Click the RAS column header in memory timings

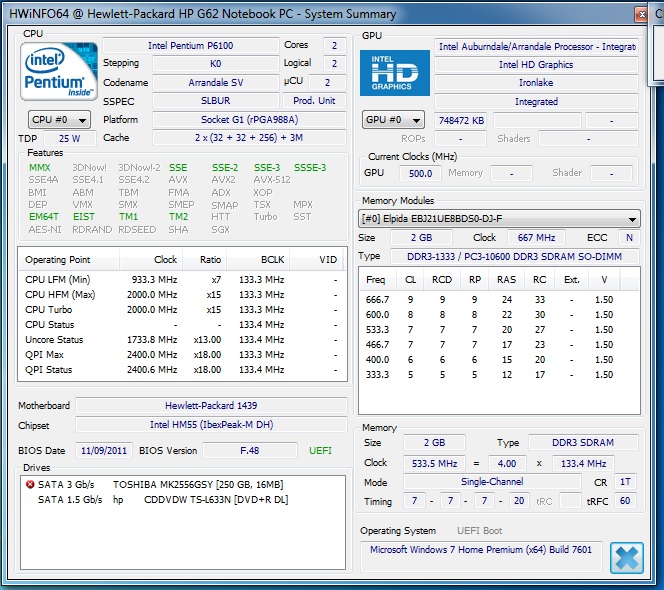coord(506,280)
